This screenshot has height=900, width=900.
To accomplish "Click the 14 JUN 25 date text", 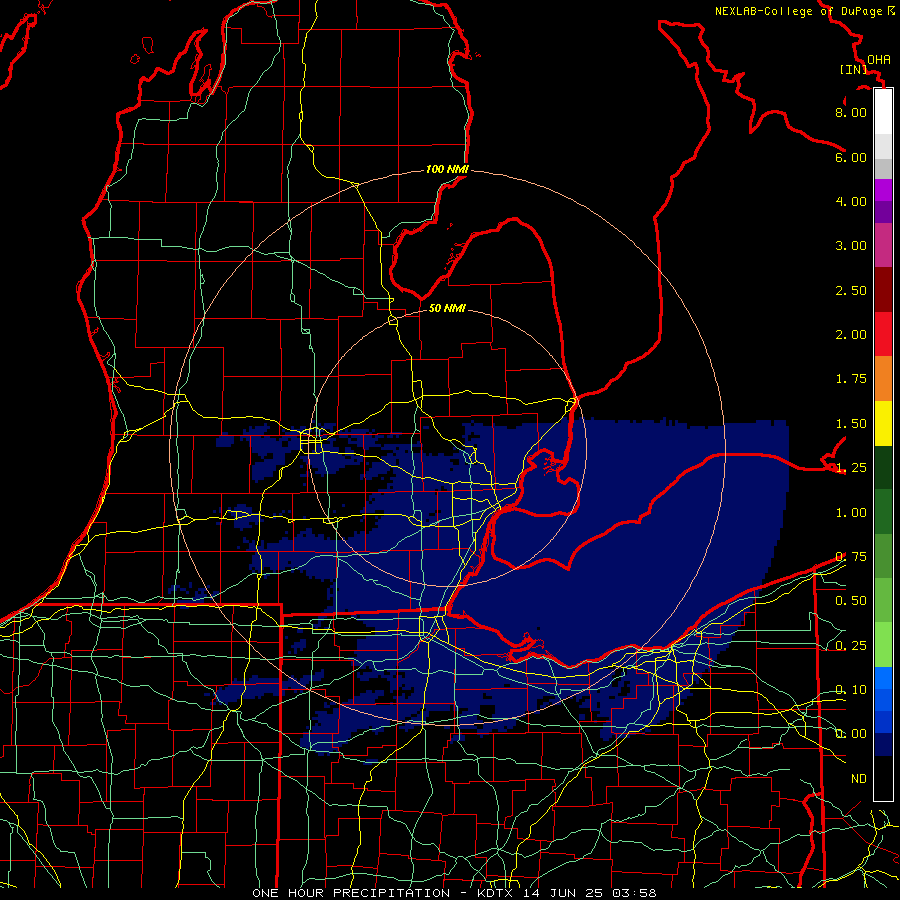I will point(564,893).
